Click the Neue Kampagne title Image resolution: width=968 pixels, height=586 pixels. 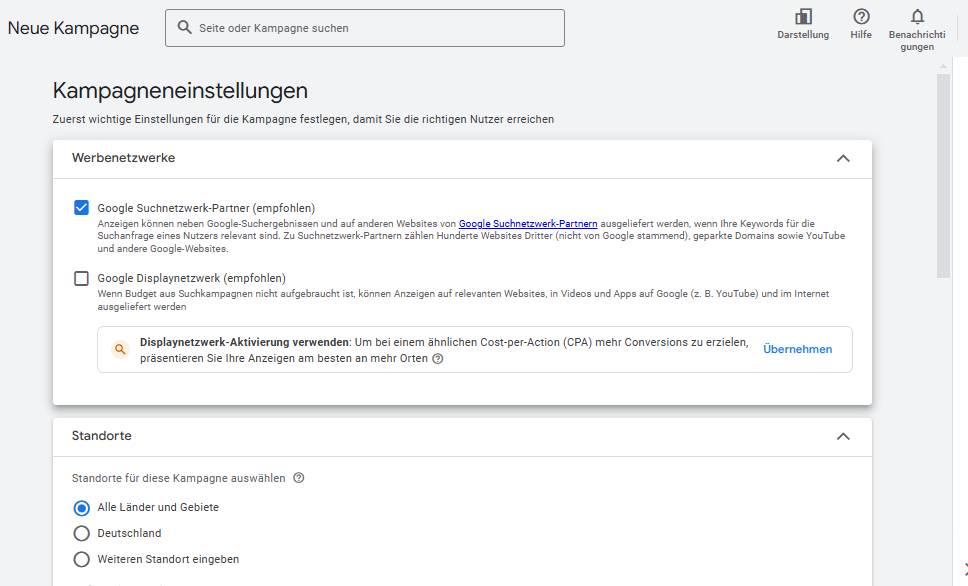click(73, 28)
